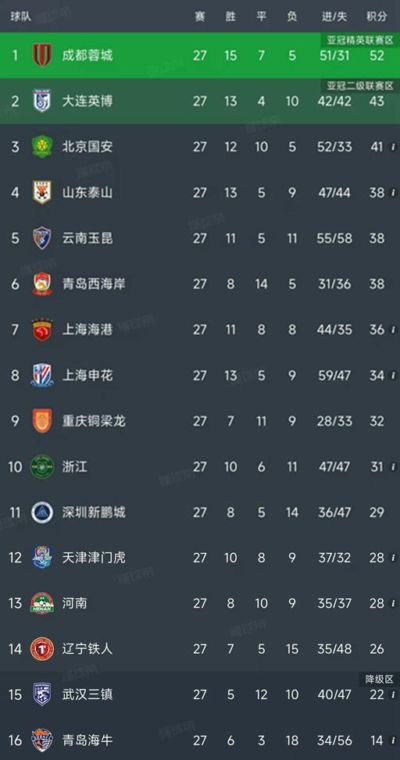Click the Shanghai Port (上海海港) red badge
400x760 pixels.
point(42,330)
